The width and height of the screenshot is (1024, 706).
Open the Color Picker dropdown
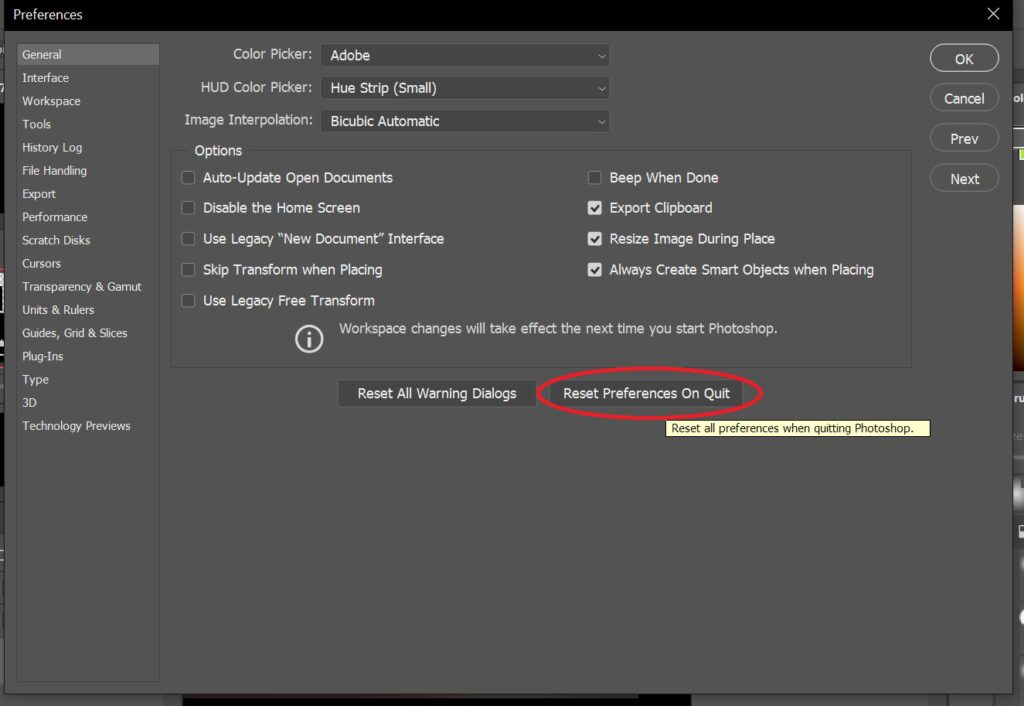[465, 55]
